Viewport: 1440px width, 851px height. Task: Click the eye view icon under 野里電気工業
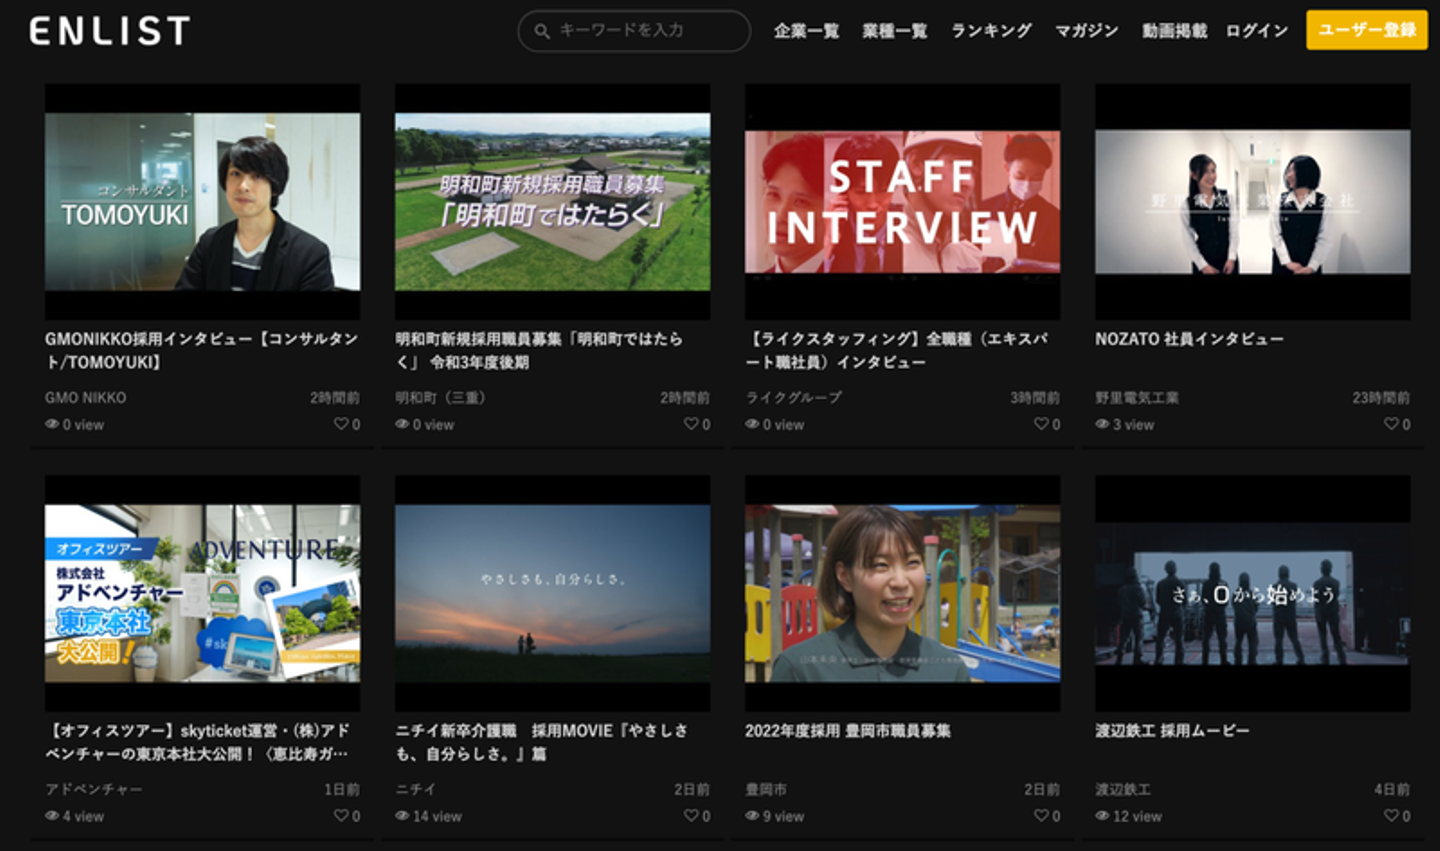1102,424
